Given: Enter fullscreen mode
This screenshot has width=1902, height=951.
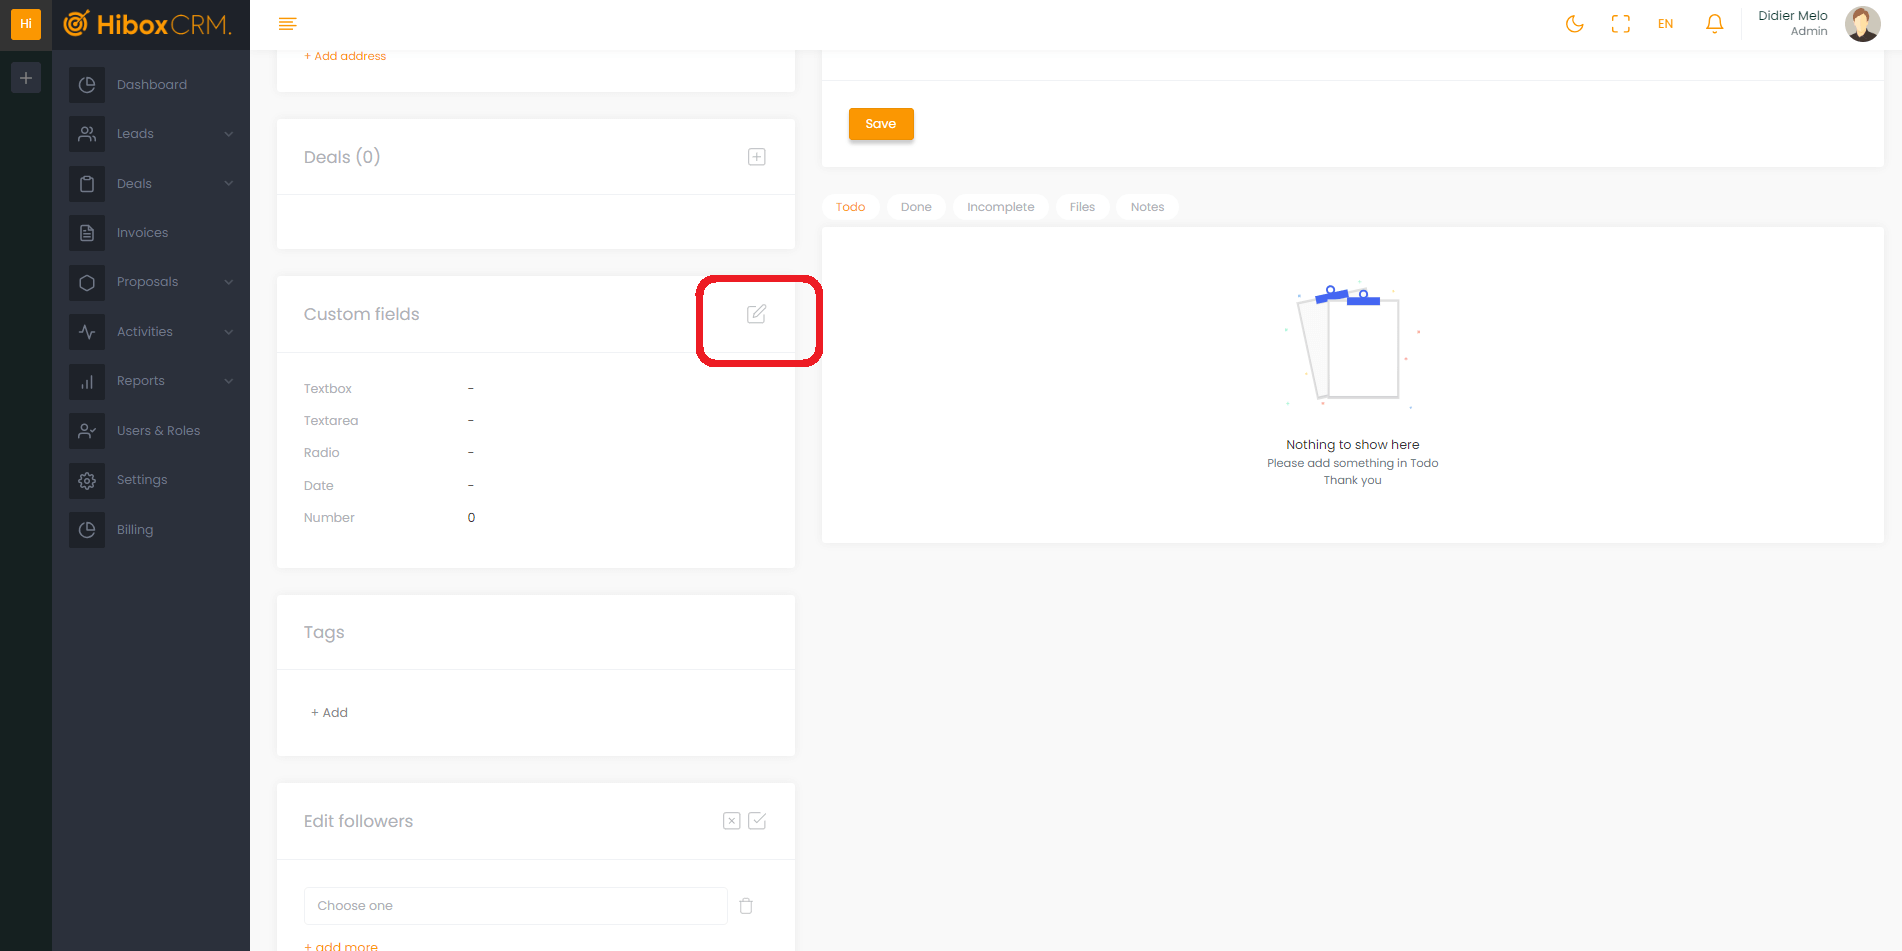Looking at the screenshot, I should [1620, 24].
